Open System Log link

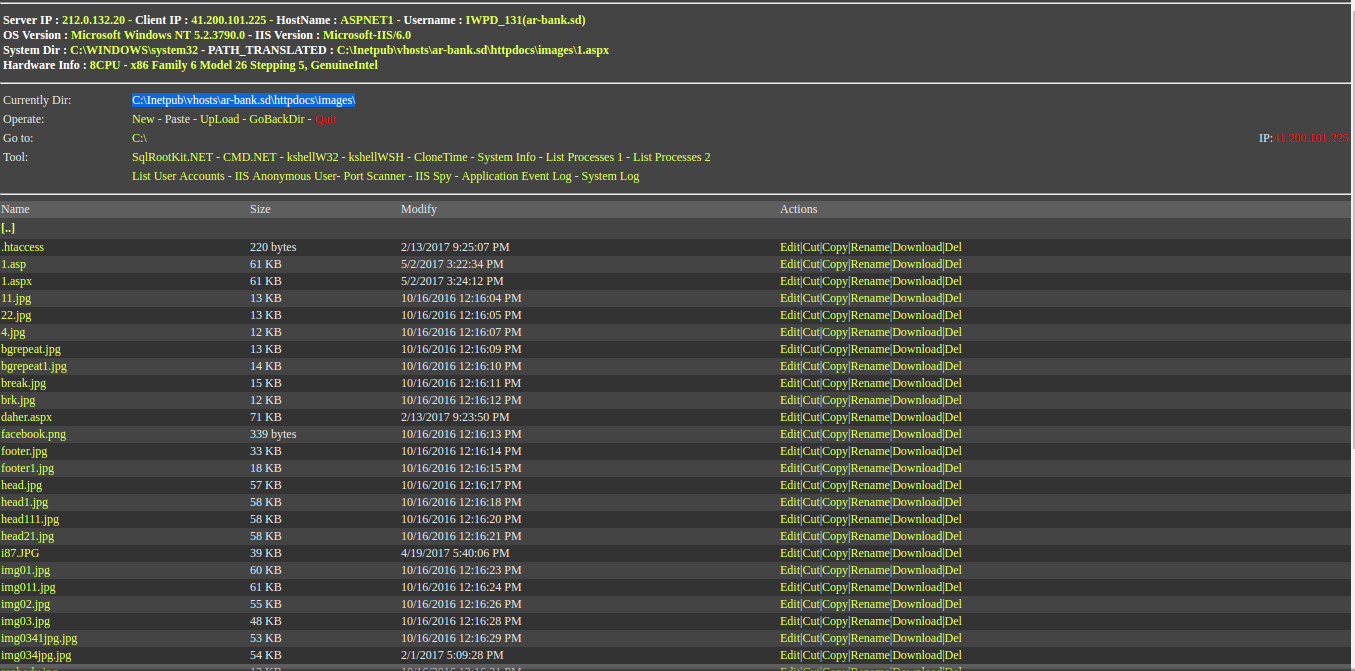pyautogui.click(x=610, y=176)
